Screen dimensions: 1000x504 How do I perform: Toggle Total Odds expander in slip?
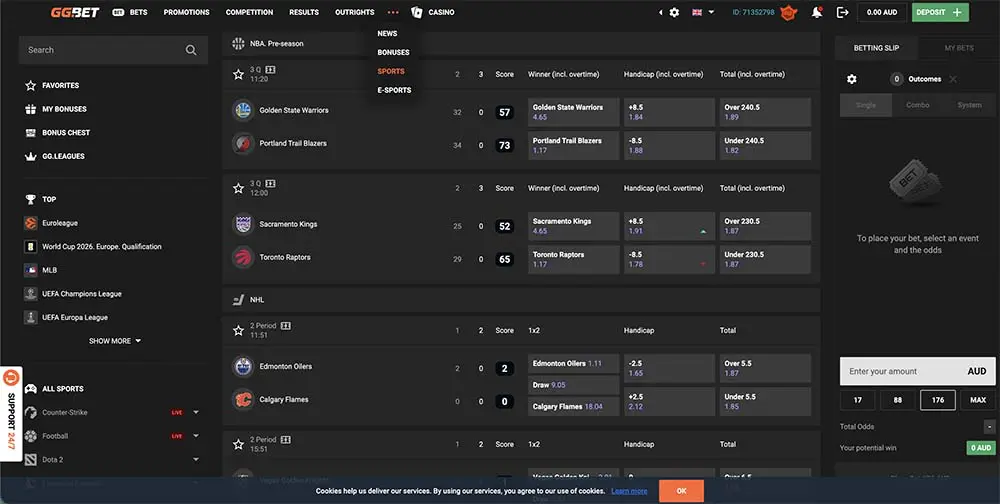pos(989,427)
